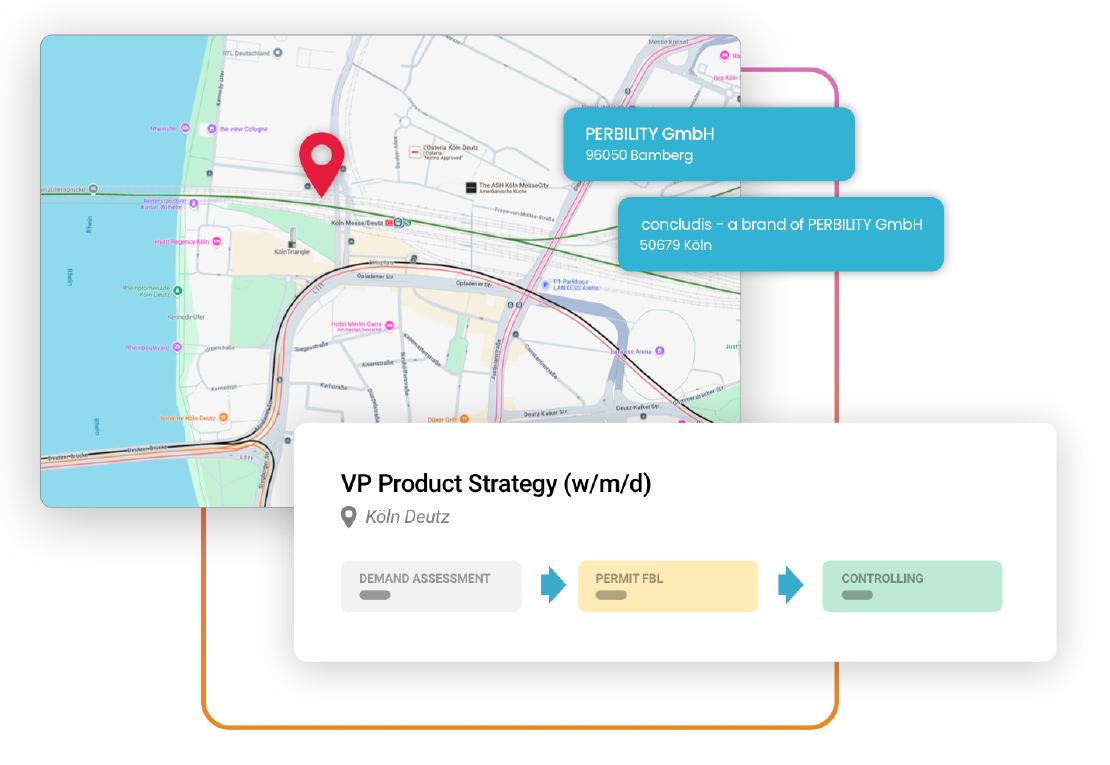
Task: Click the Rheinufer camera marker icon
Action: (x=185, y=128)
